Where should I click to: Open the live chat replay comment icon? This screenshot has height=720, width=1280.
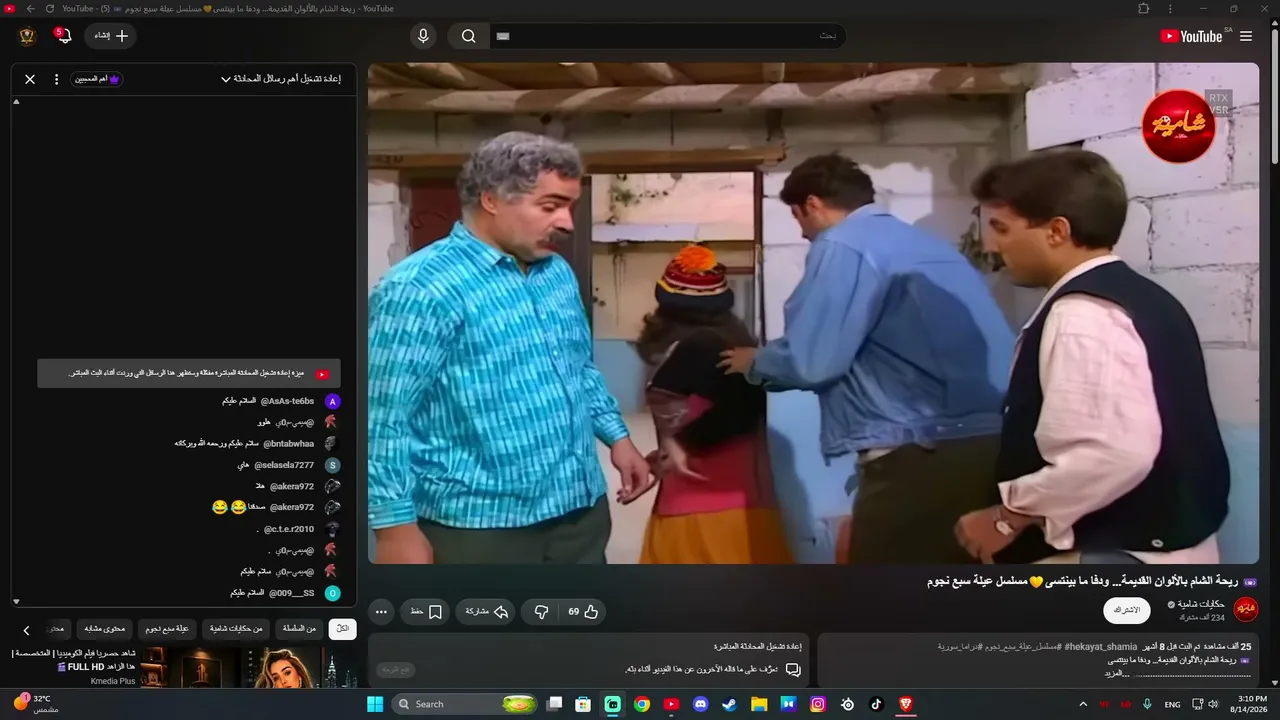tap(792, 669)
